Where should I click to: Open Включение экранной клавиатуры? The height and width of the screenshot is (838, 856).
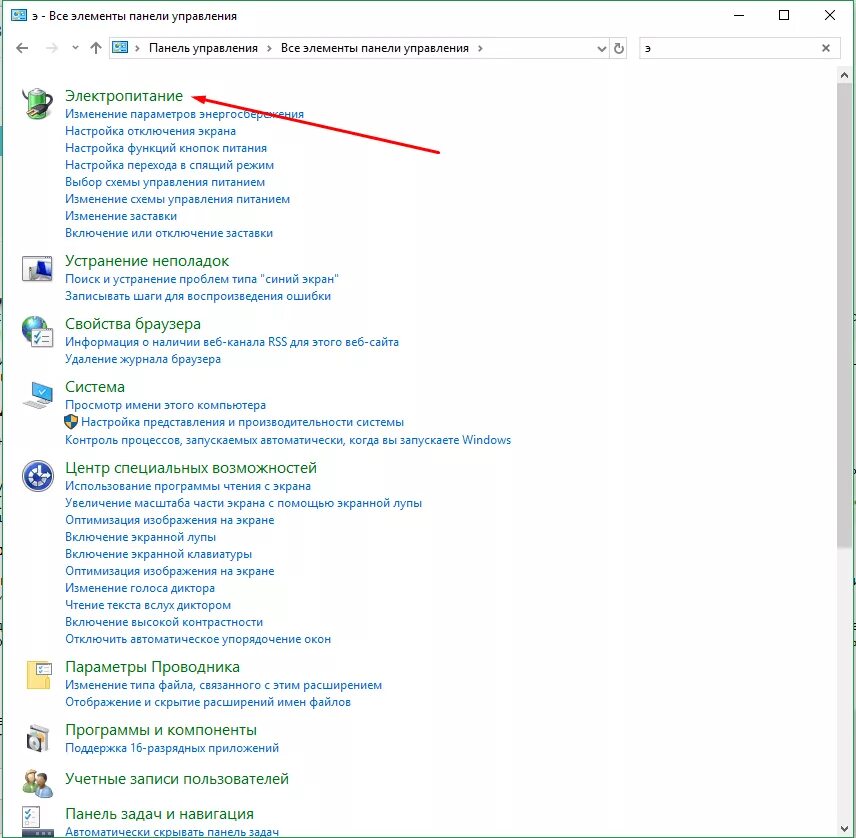click(158, 554)
